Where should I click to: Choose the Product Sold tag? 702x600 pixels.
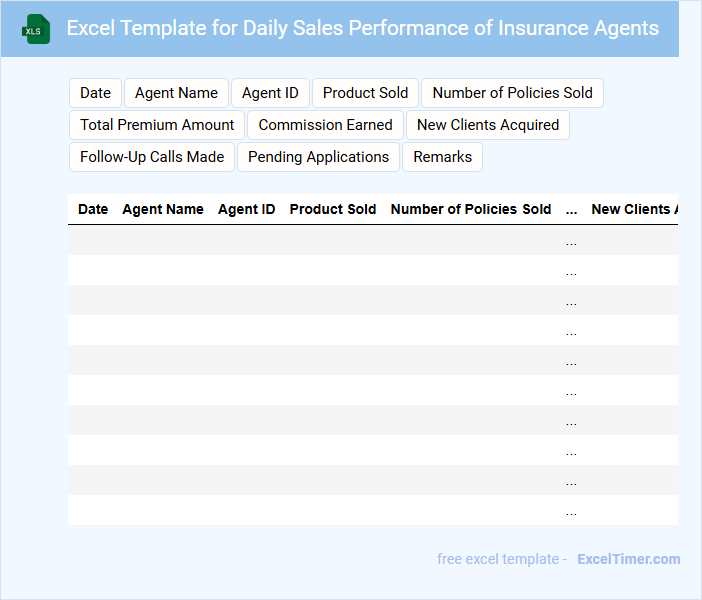pyautogui.click(x=365, y=93)
